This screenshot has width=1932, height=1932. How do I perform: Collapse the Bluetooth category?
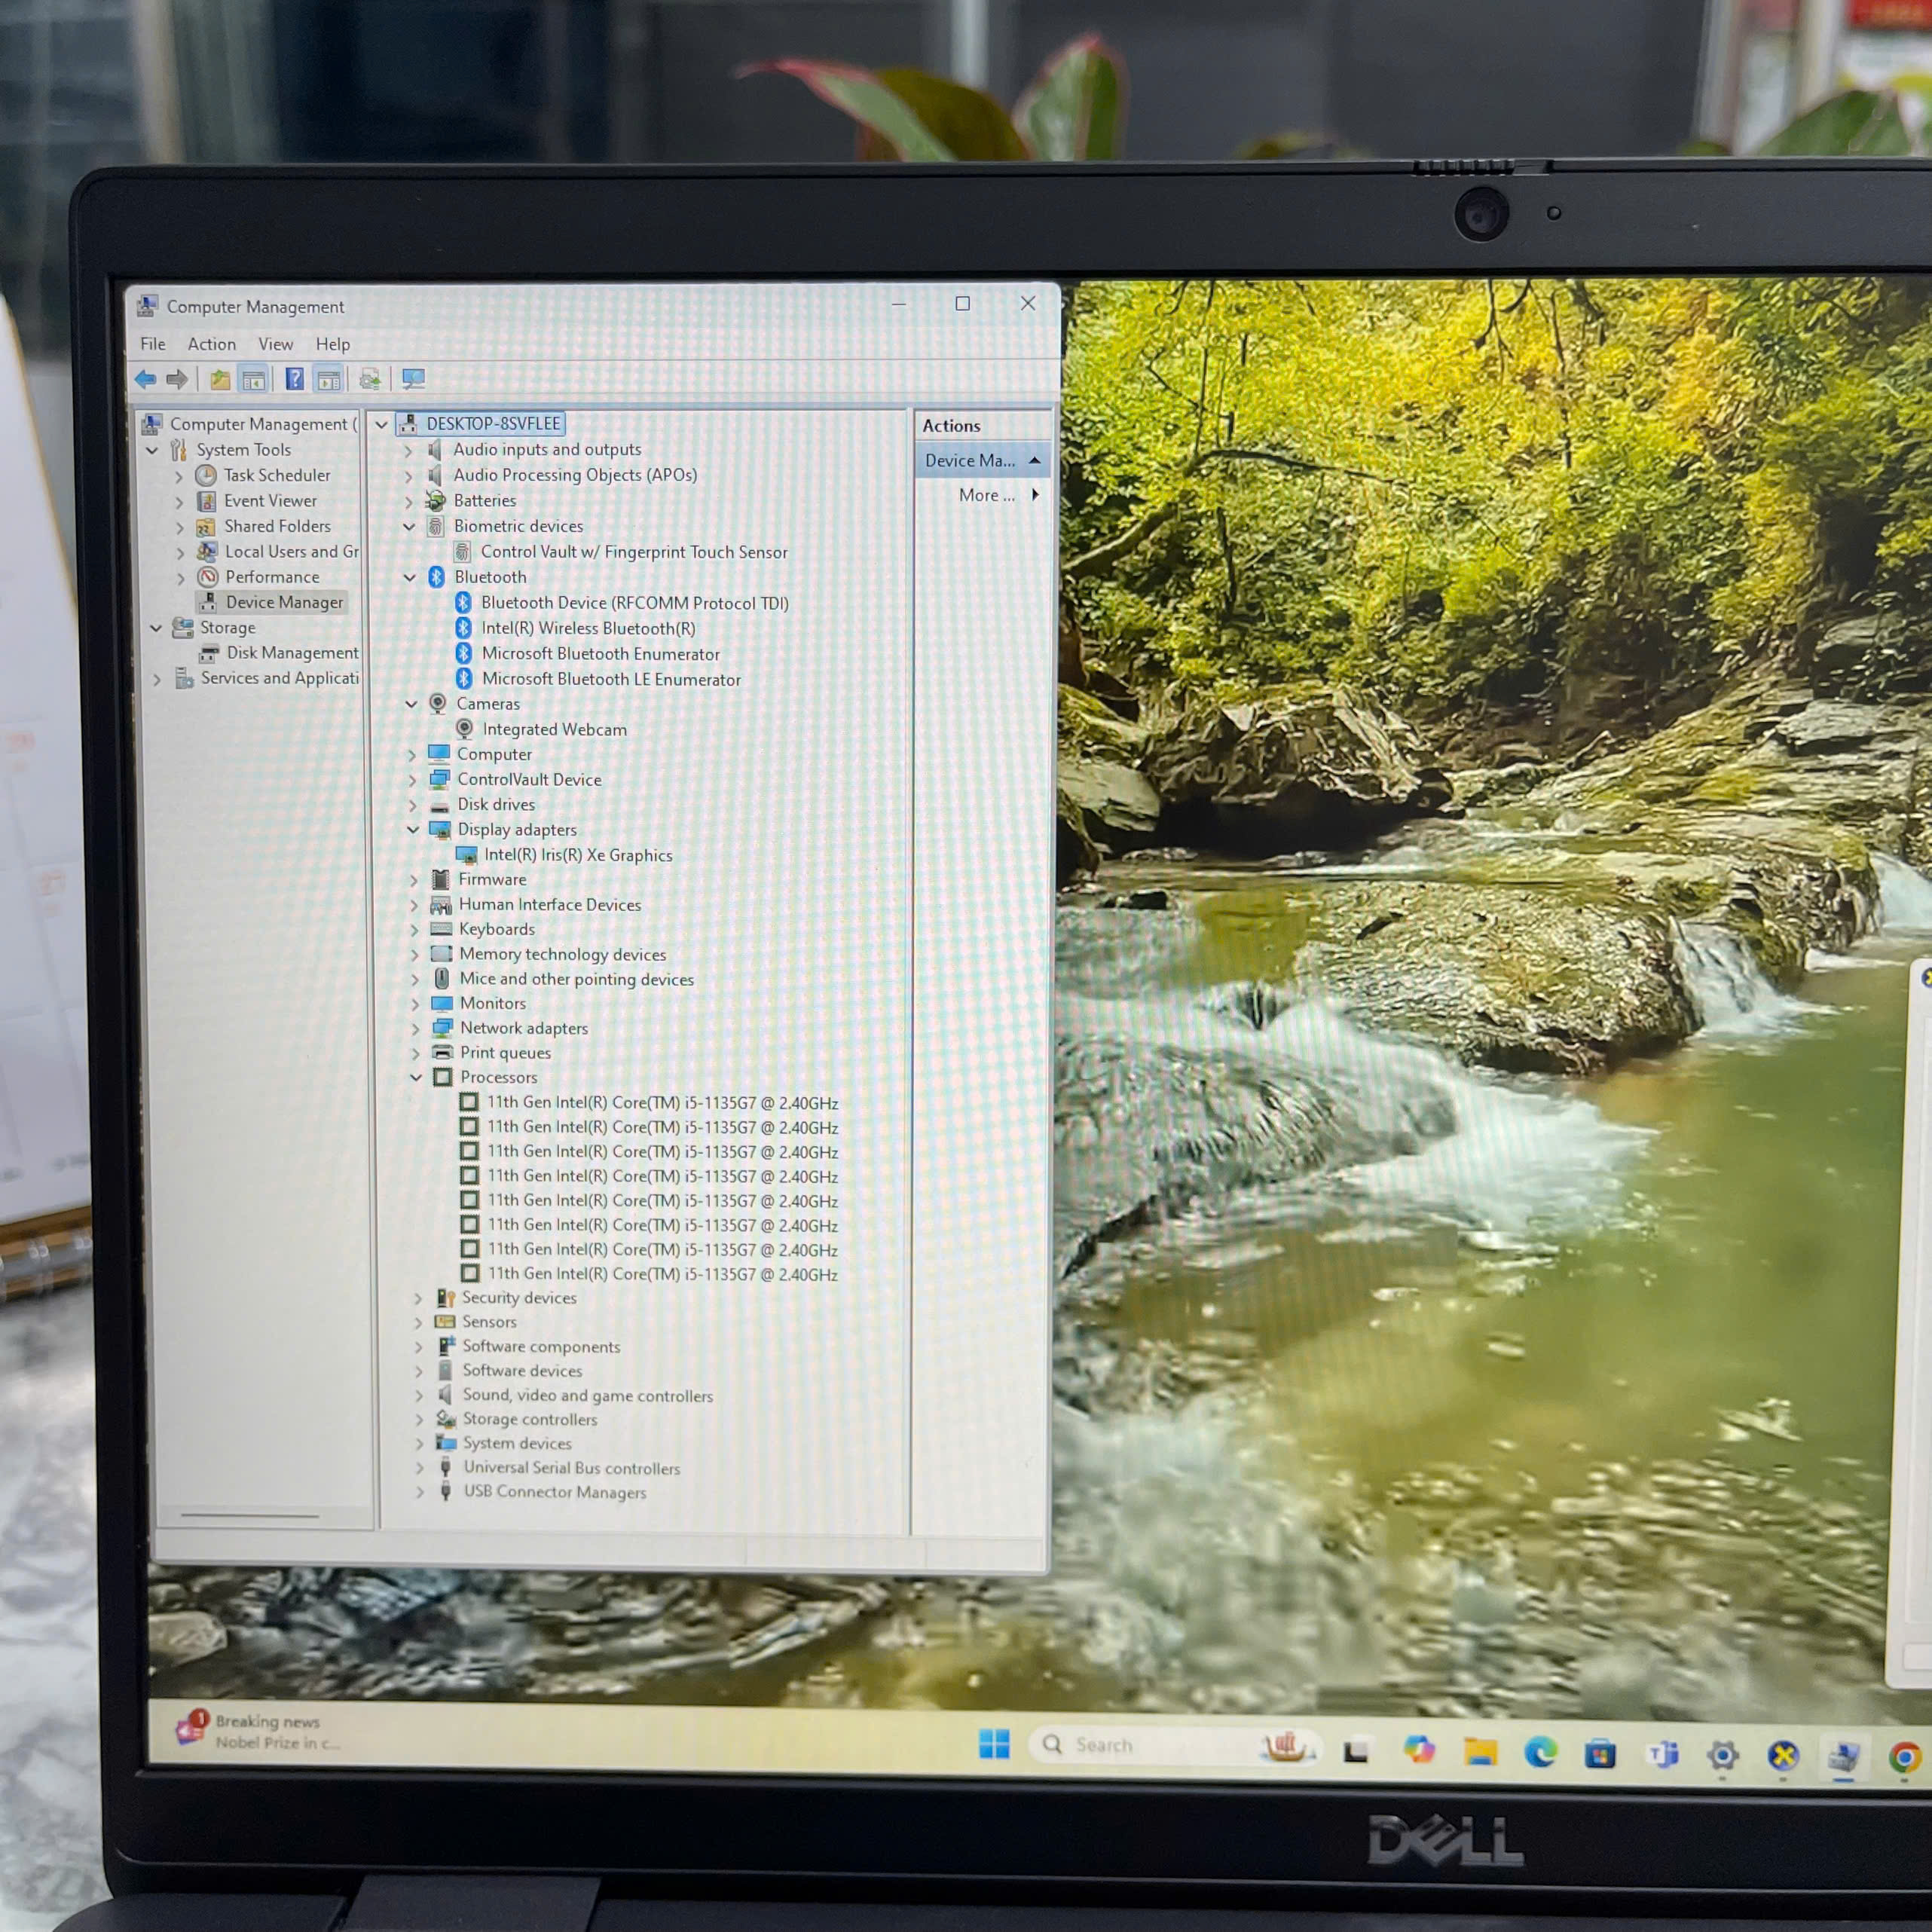(409, 577)
